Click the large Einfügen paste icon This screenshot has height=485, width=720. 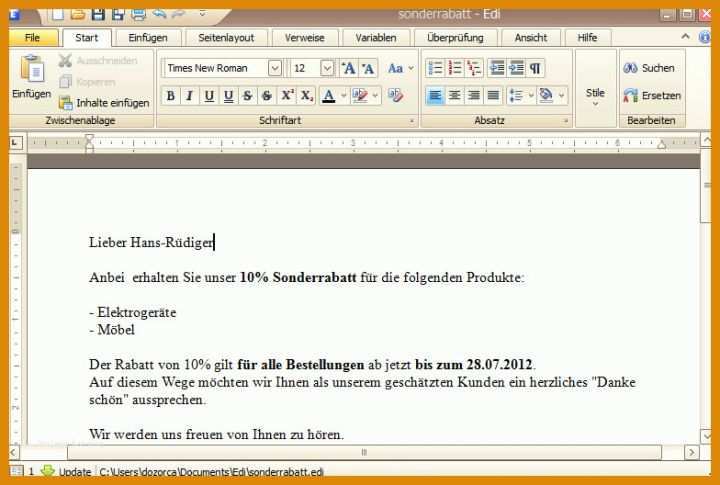click(x=32, y=70)
